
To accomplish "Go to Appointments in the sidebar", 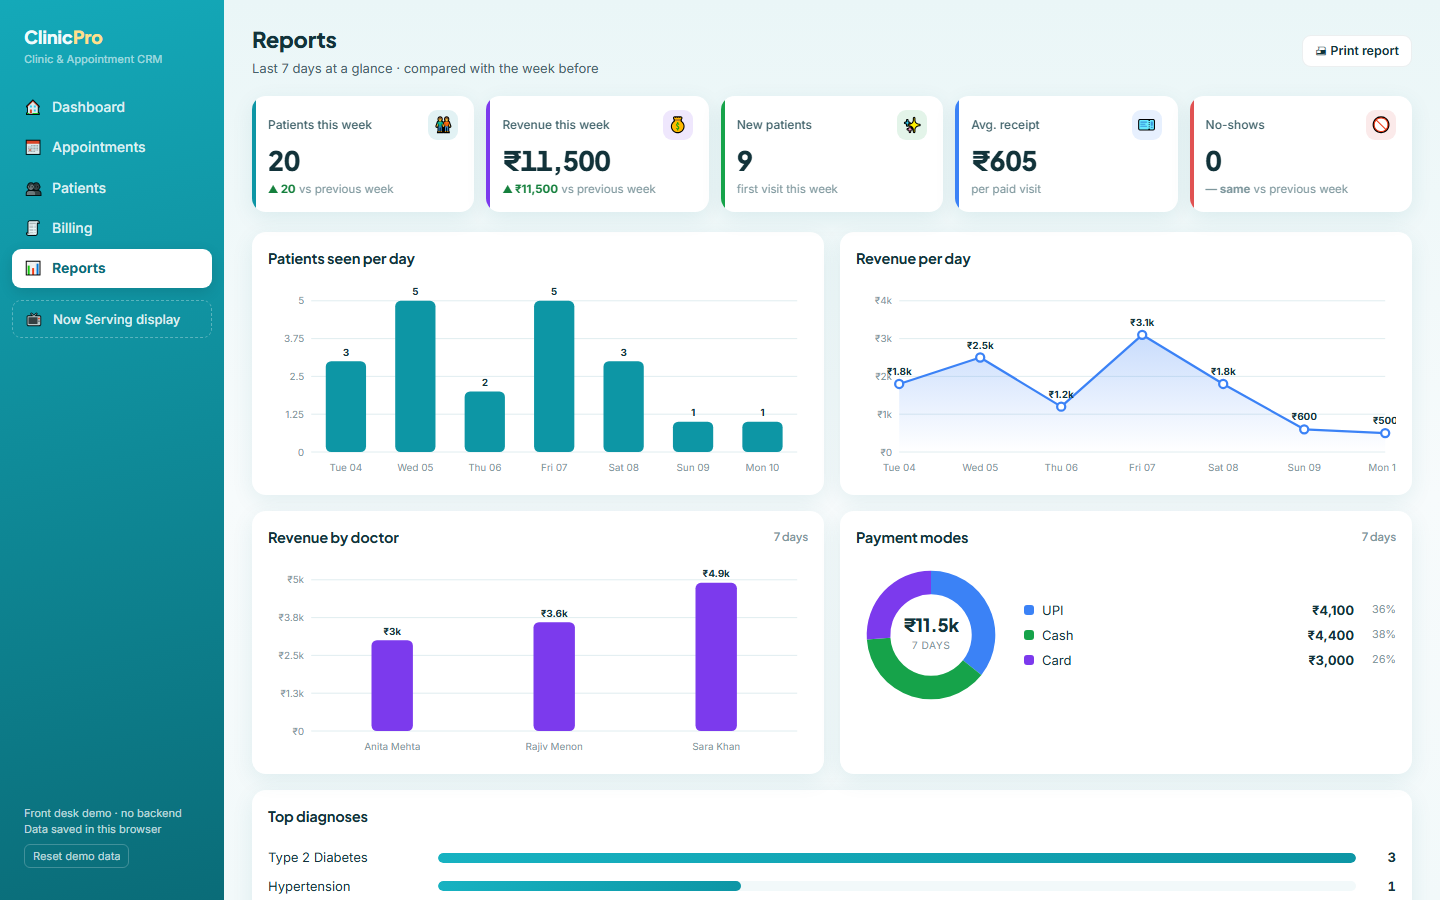I will (x=112, y=147).
